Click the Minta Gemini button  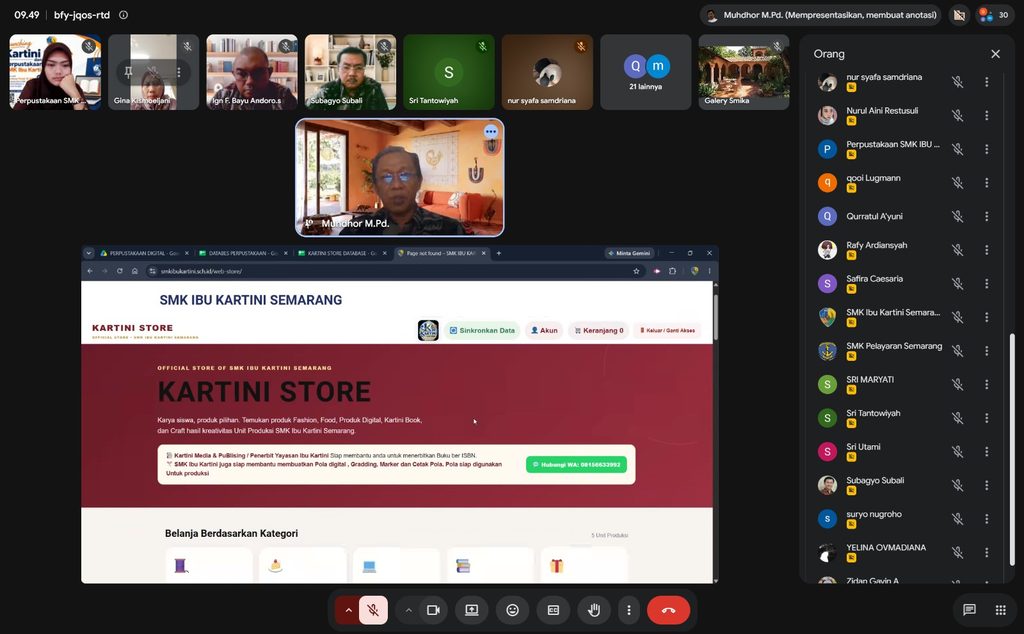point(629,253)
